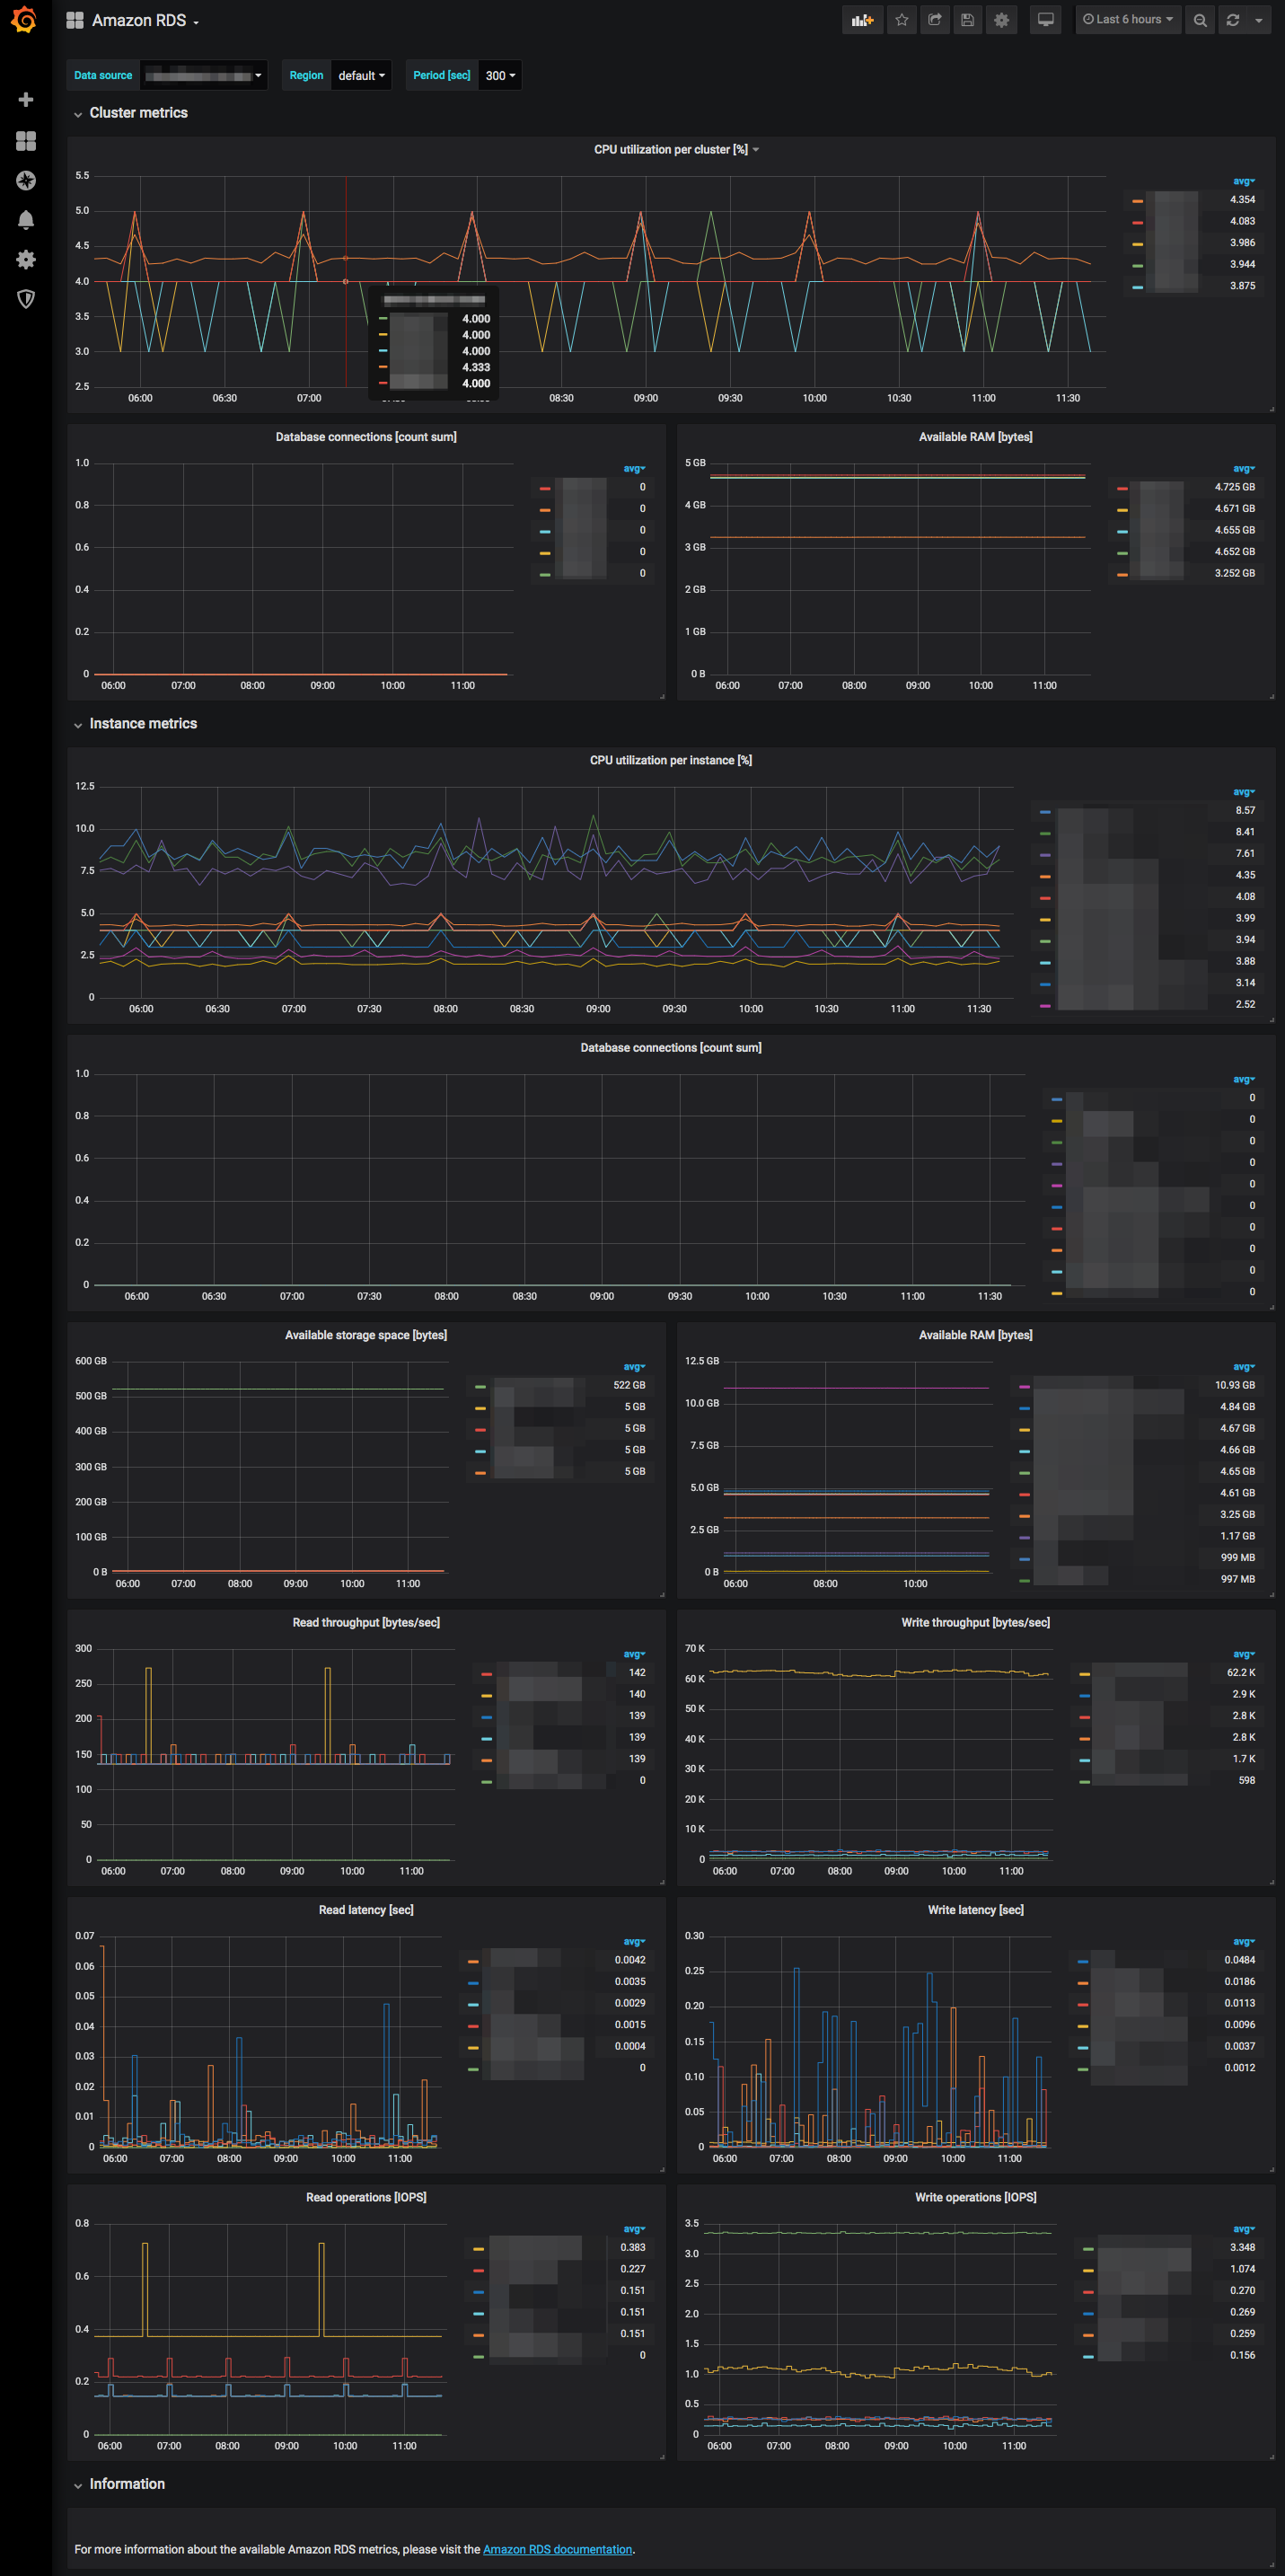Open Dashboard settings gear in top bar
This screenshot has height=2576, width=1285.
1002,20
